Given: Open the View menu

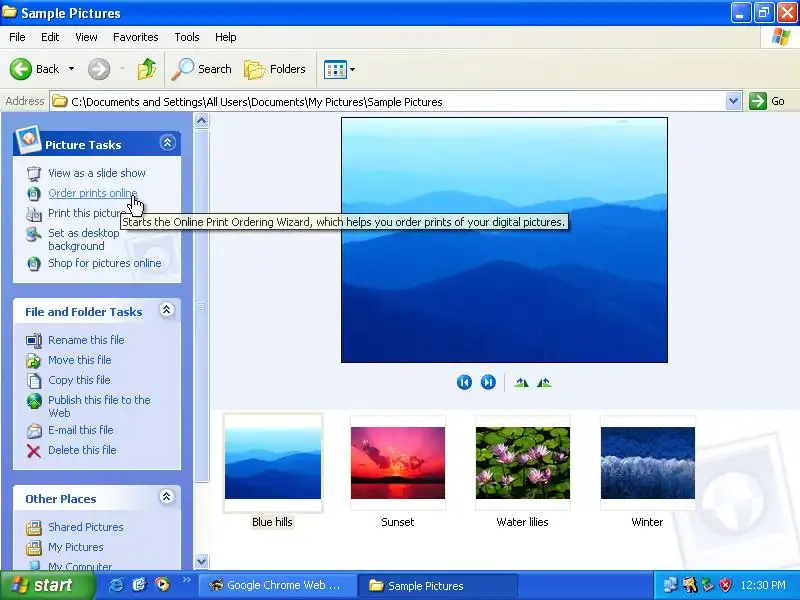Looking at the screenshot, I should coord(86,37).
